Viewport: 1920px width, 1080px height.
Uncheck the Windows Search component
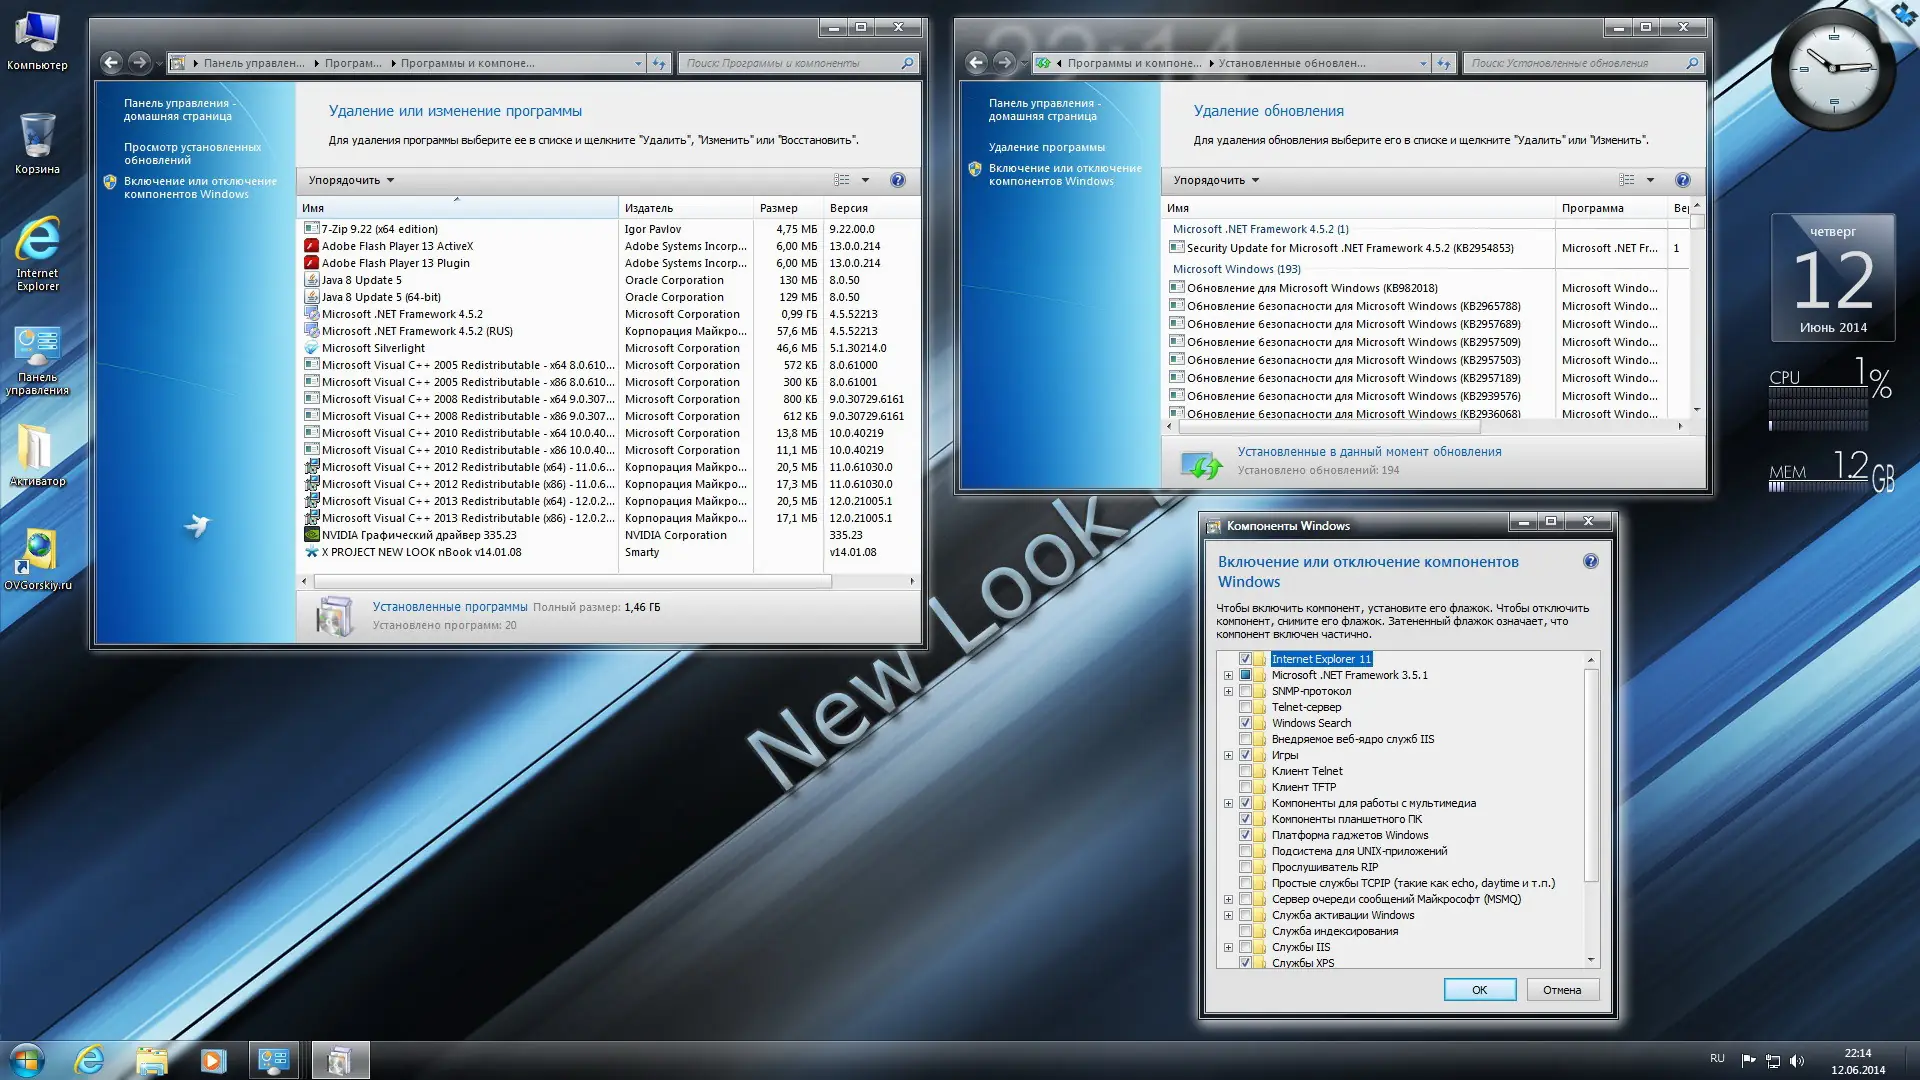click(1246, 723)
